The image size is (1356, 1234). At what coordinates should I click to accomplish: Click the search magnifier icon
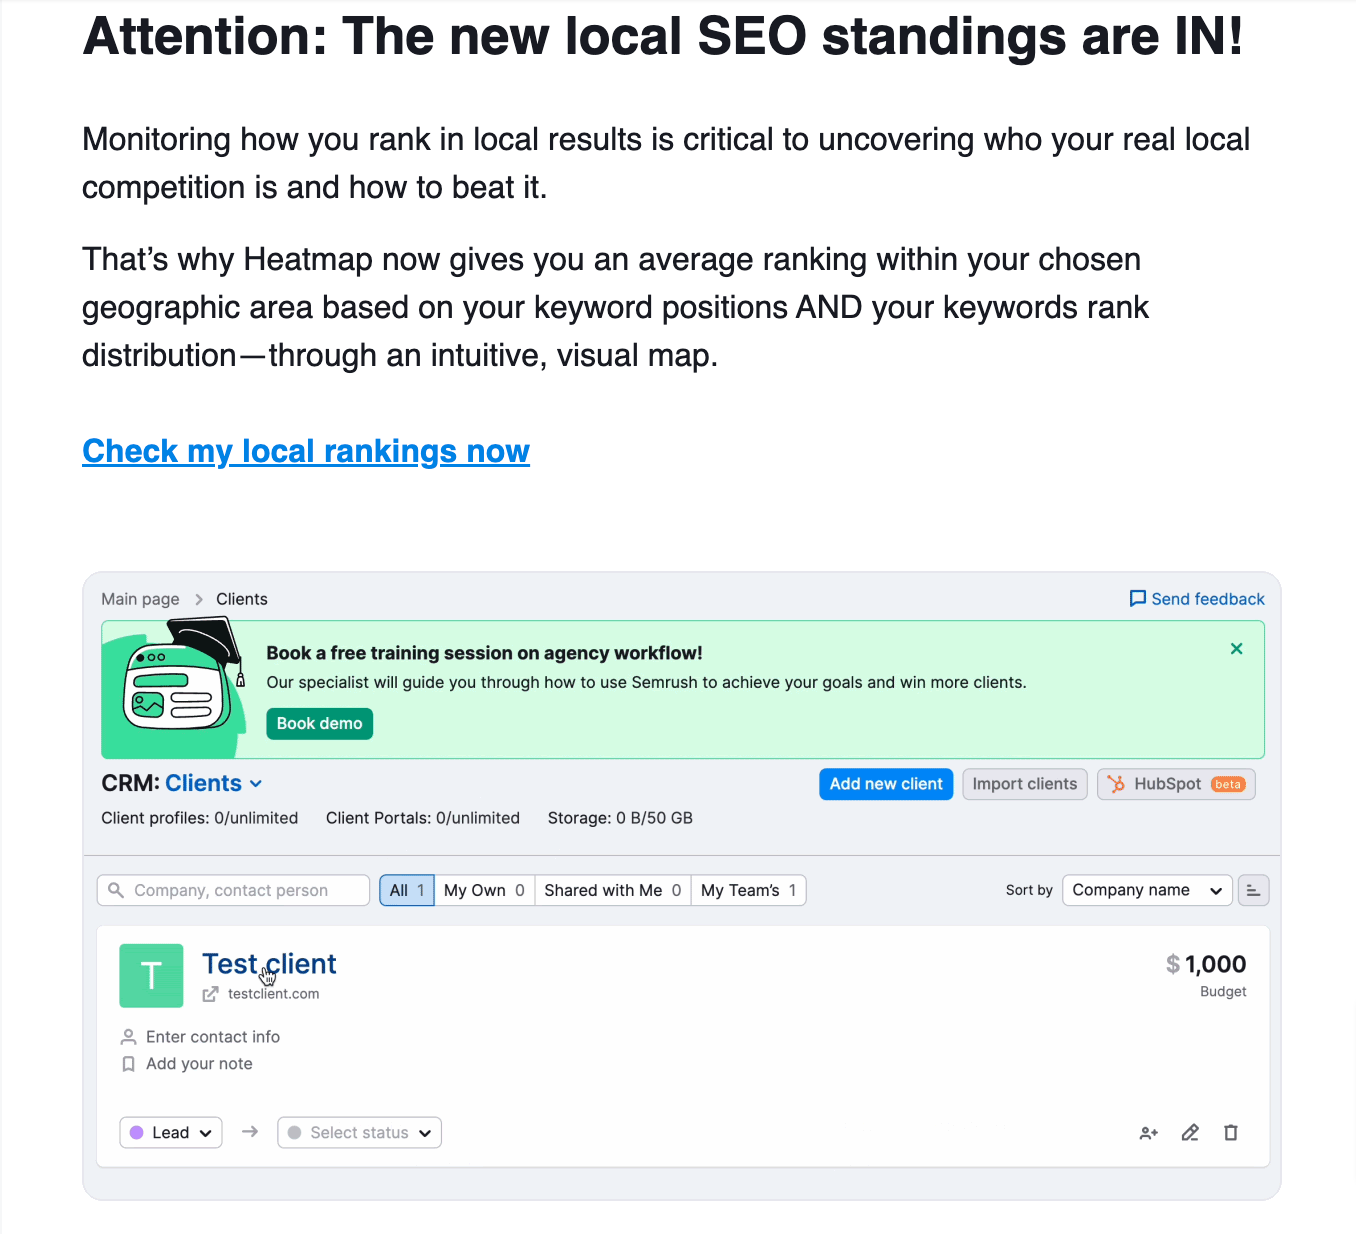pos(115,890)
